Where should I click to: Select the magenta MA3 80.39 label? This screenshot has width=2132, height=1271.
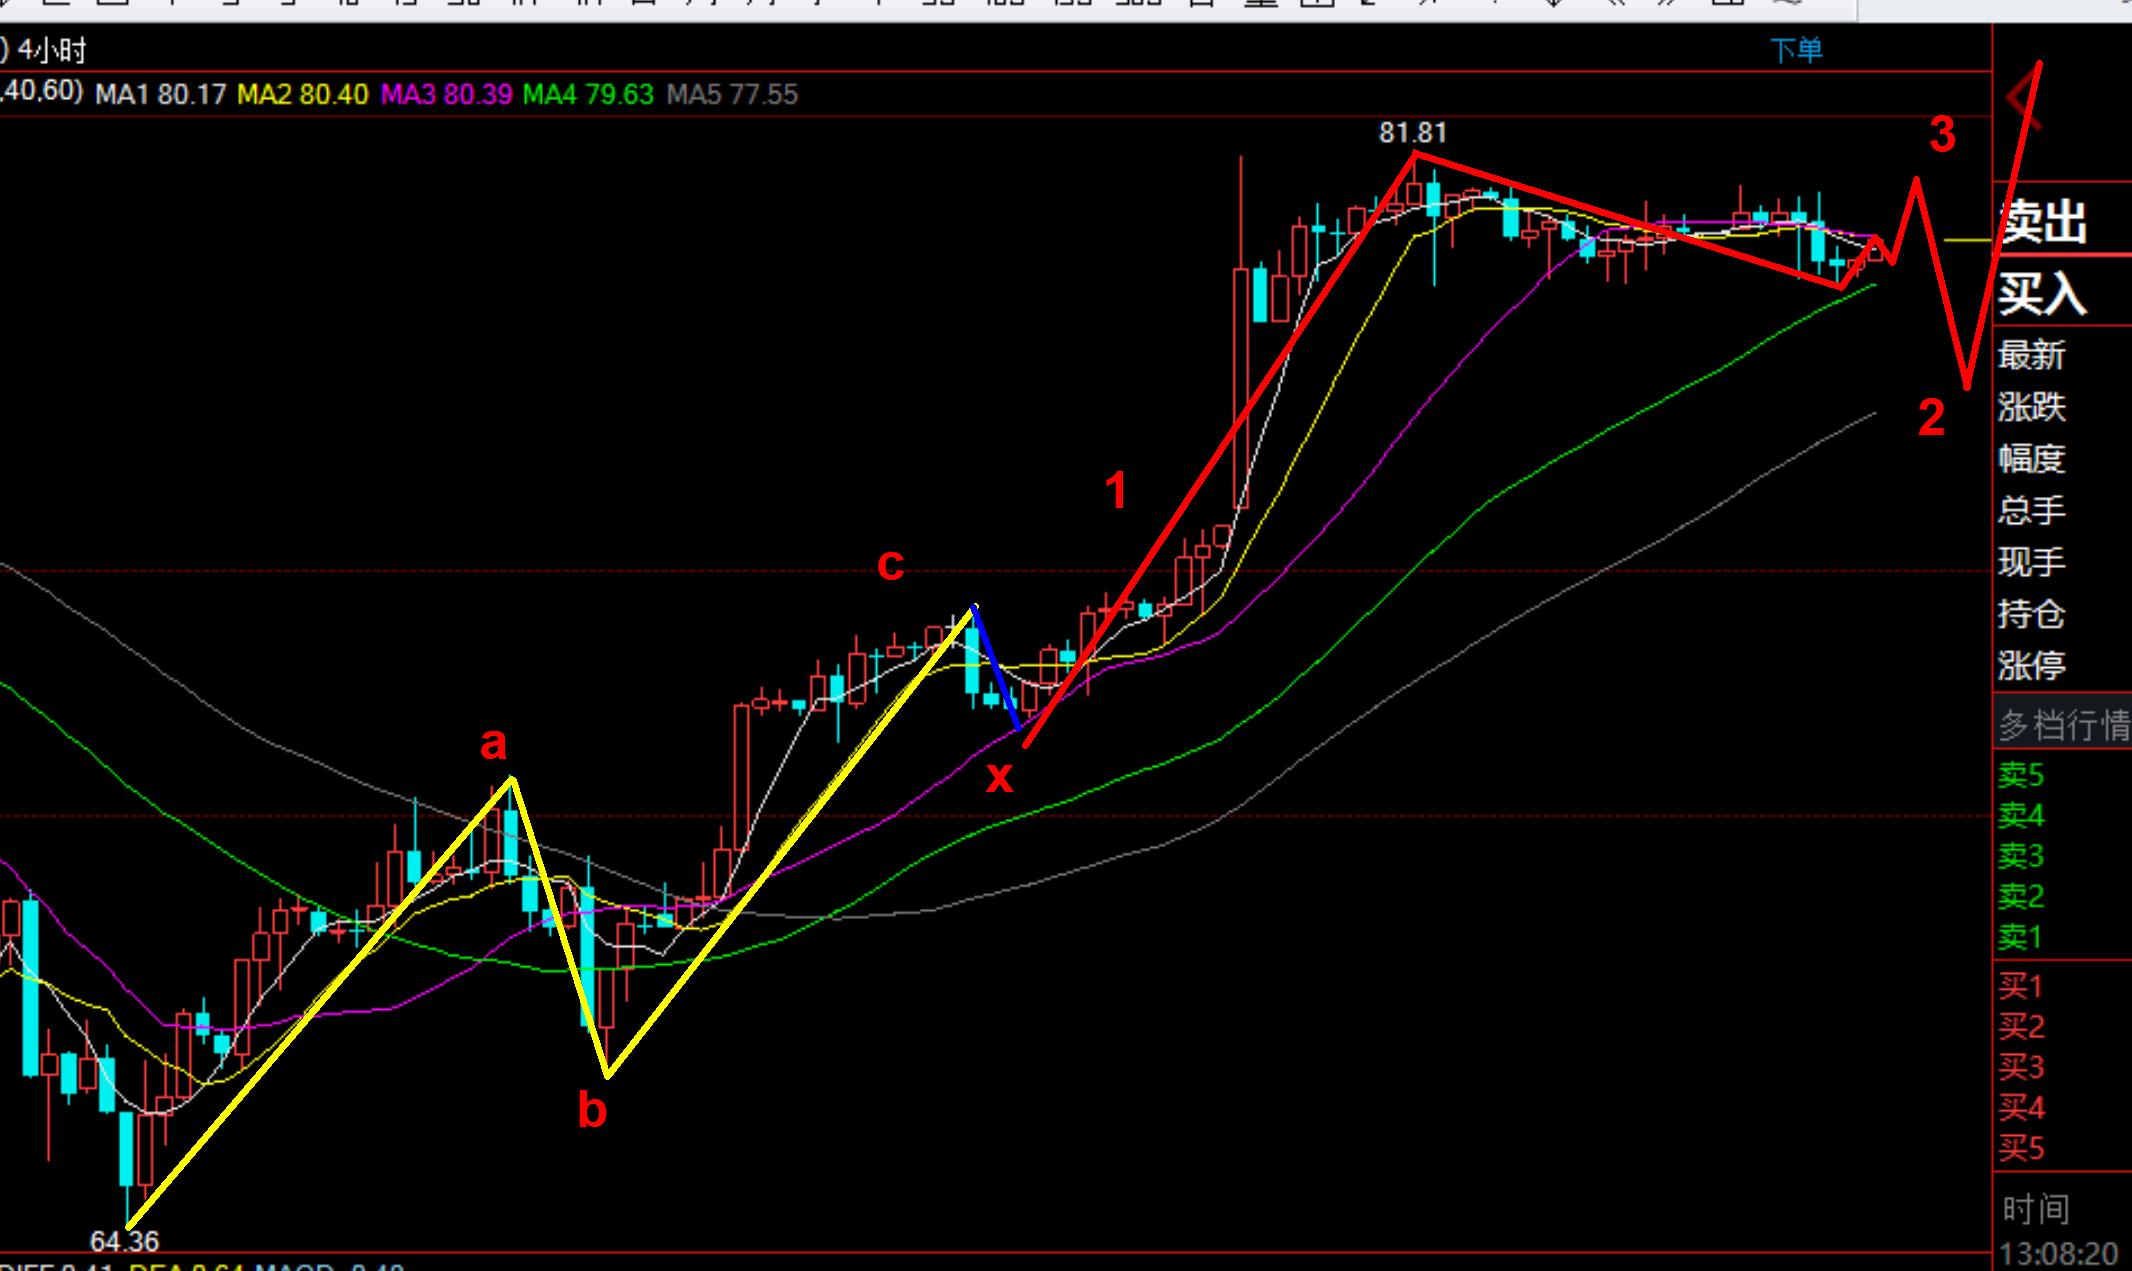click(446, 95)
